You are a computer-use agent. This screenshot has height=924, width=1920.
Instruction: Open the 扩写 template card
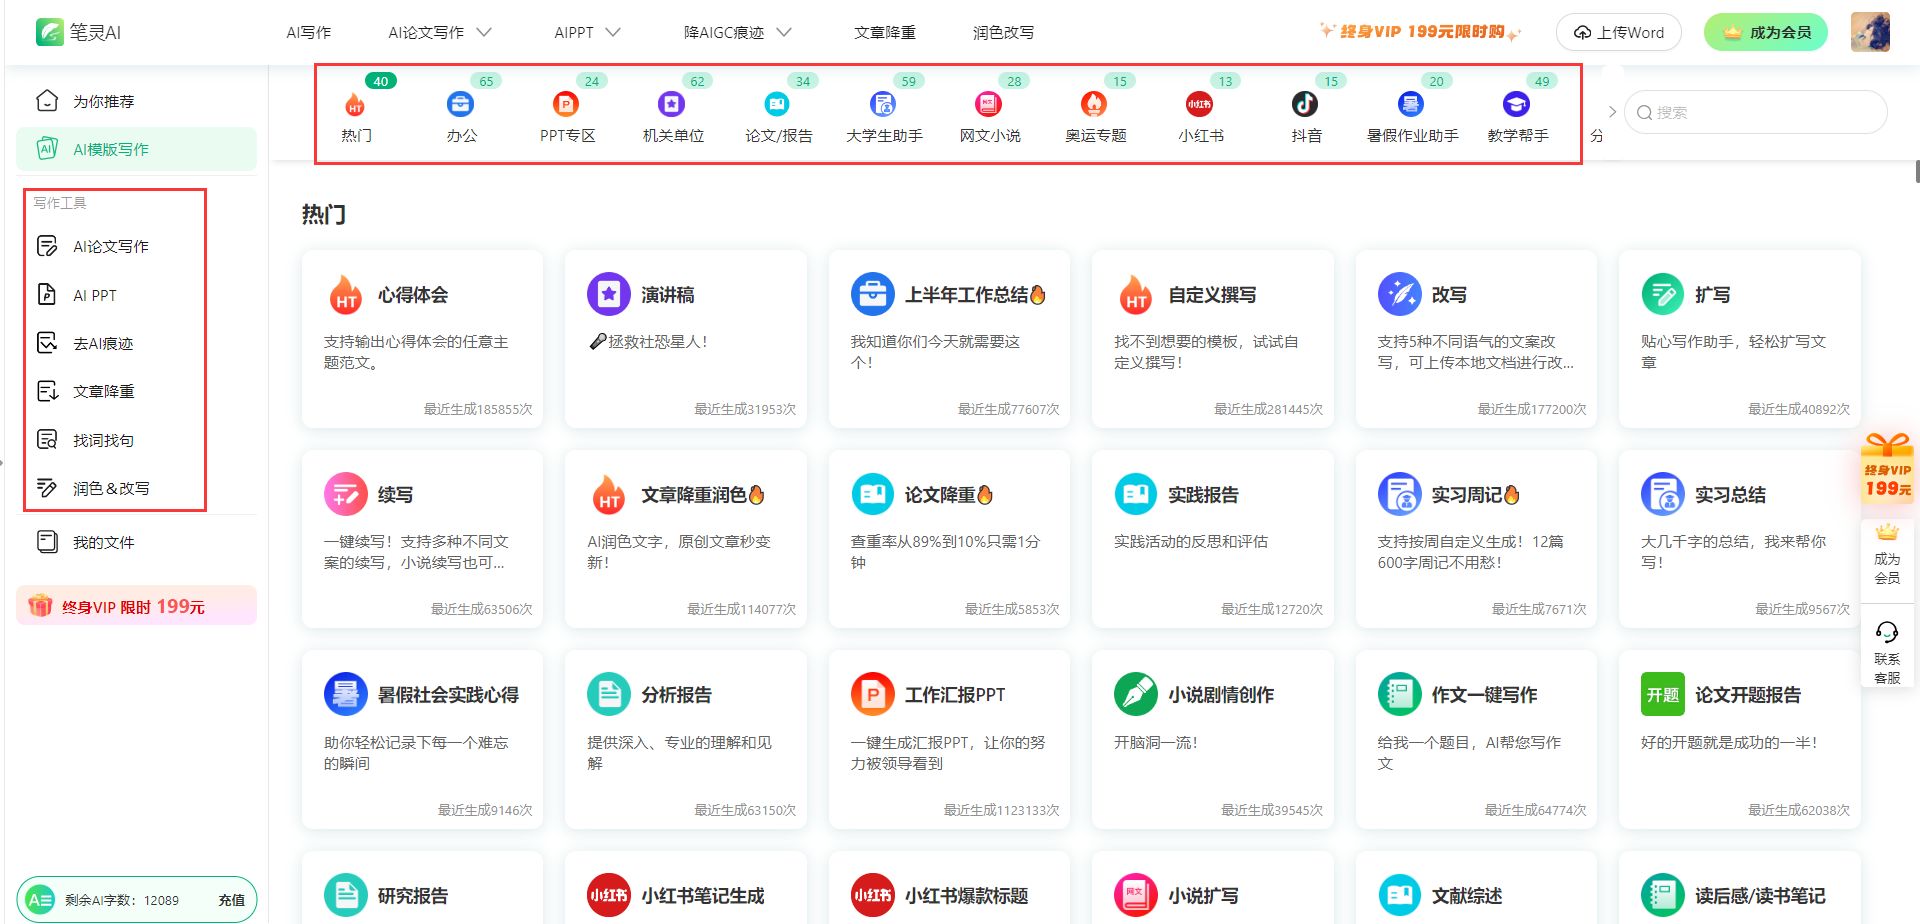(x=1740, y=339)
